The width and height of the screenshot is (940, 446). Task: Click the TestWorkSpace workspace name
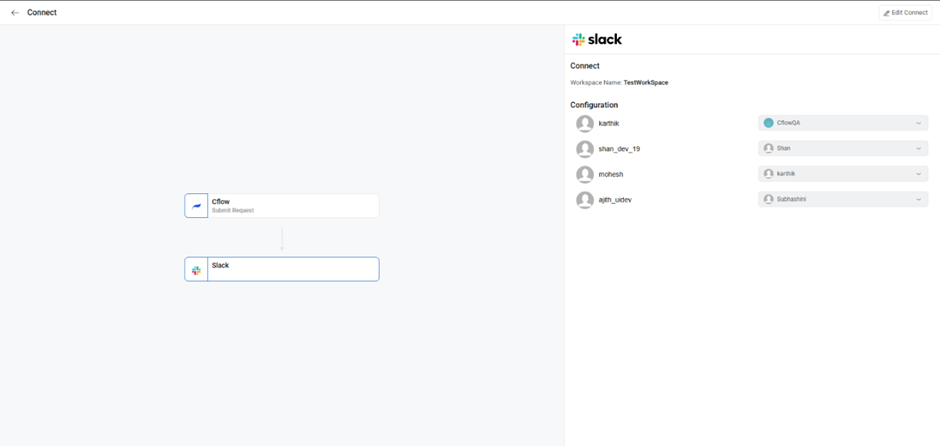pos(646,82)
